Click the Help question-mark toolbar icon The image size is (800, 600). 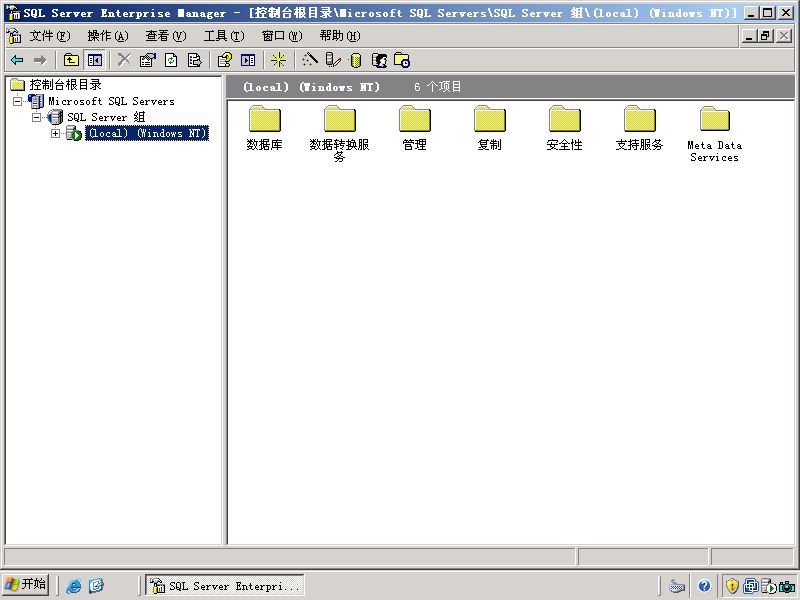[x=224, y=60]
